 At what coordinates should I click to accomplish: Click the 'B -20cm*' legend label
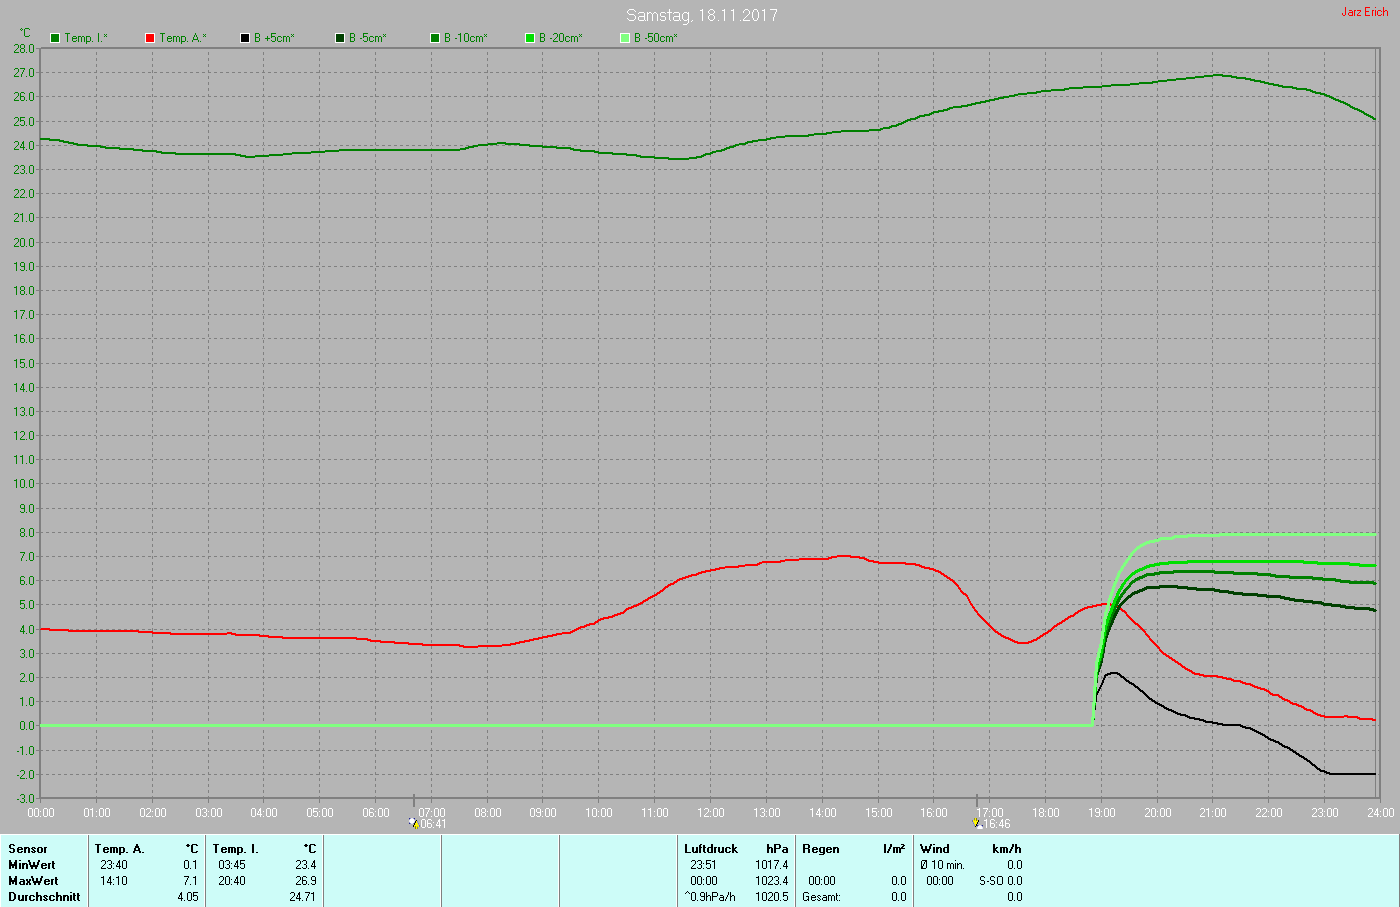561,38
